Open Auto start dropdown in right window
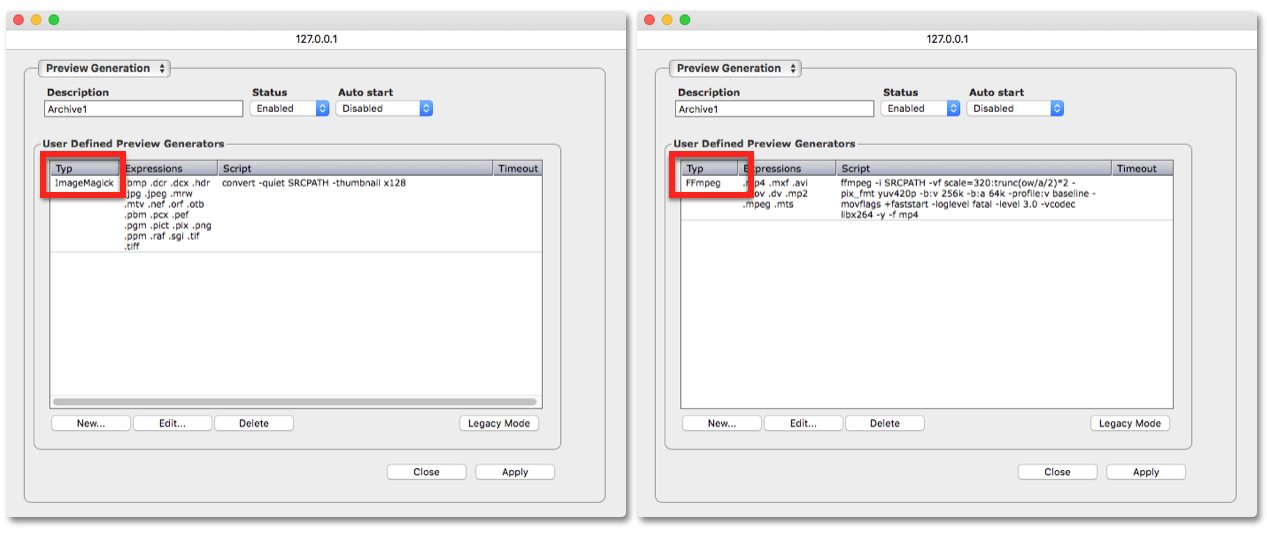This screenshot has height=535, width=1267. pos(1015,108)
